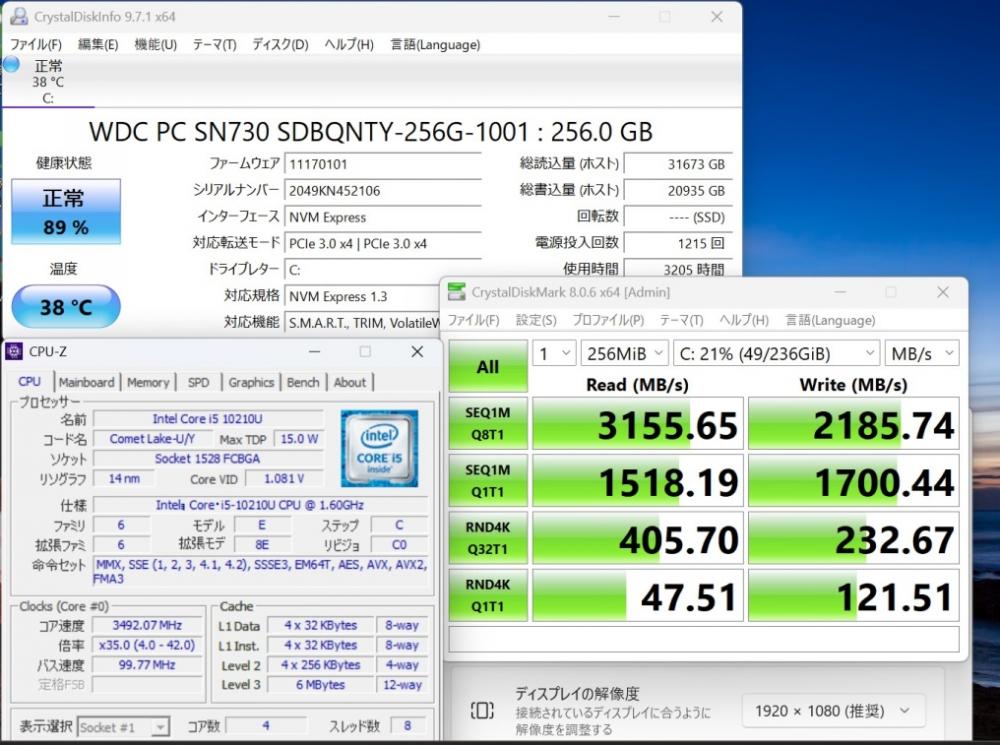Close the CPU-Z window

click(x=417, y=351)
